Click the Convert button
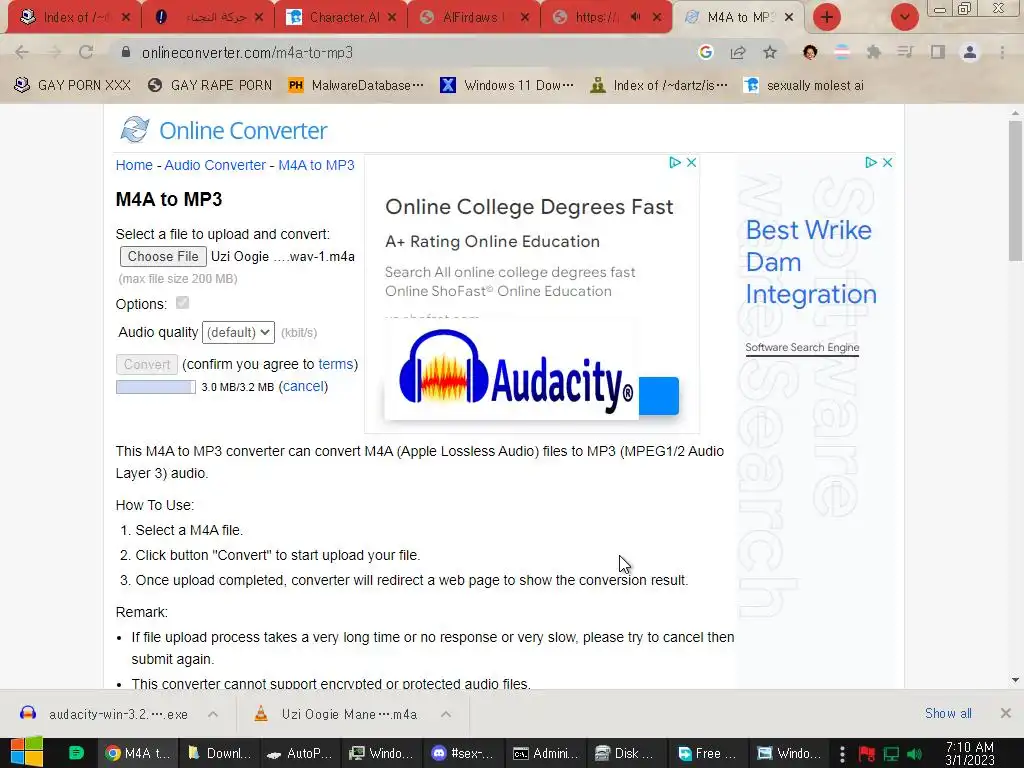 (x=147, y=364)
